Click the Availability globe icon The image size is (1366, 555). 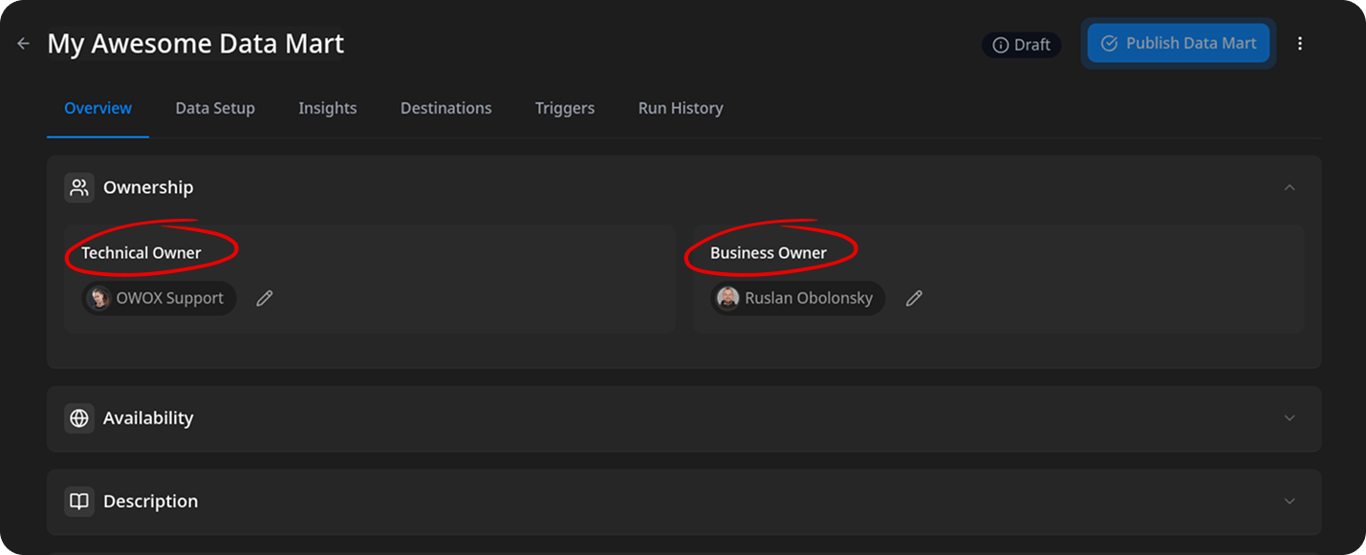point(80,418)
